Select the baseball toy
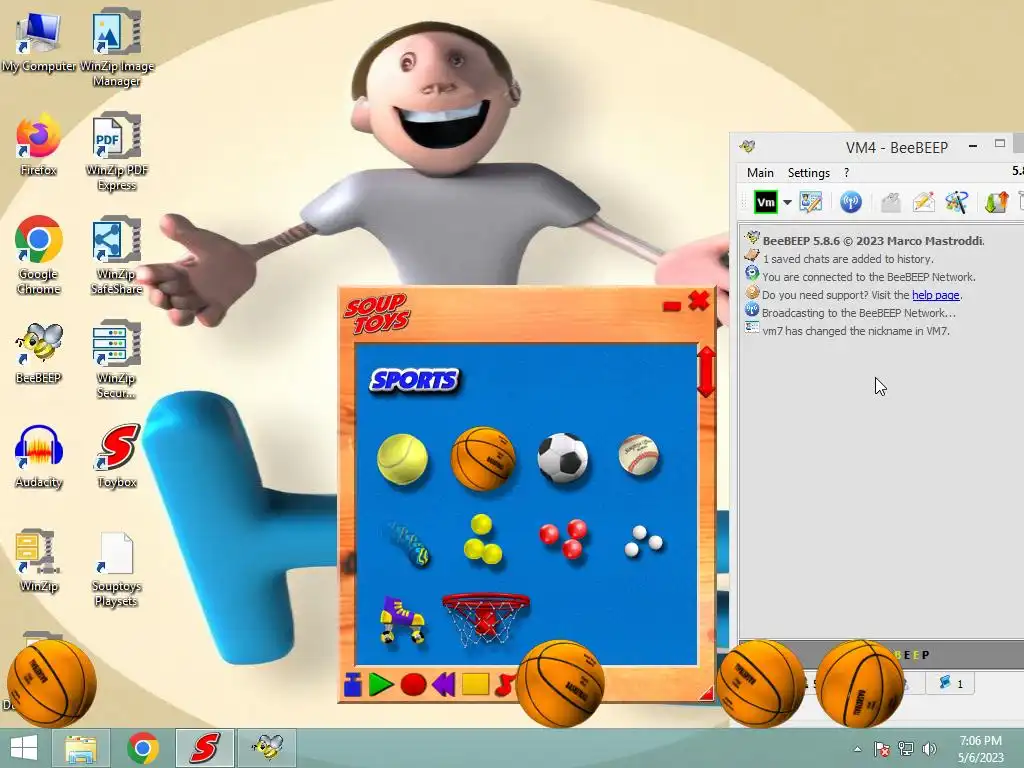The width and height of the screenshot is (1024, 768). (639, 455)
